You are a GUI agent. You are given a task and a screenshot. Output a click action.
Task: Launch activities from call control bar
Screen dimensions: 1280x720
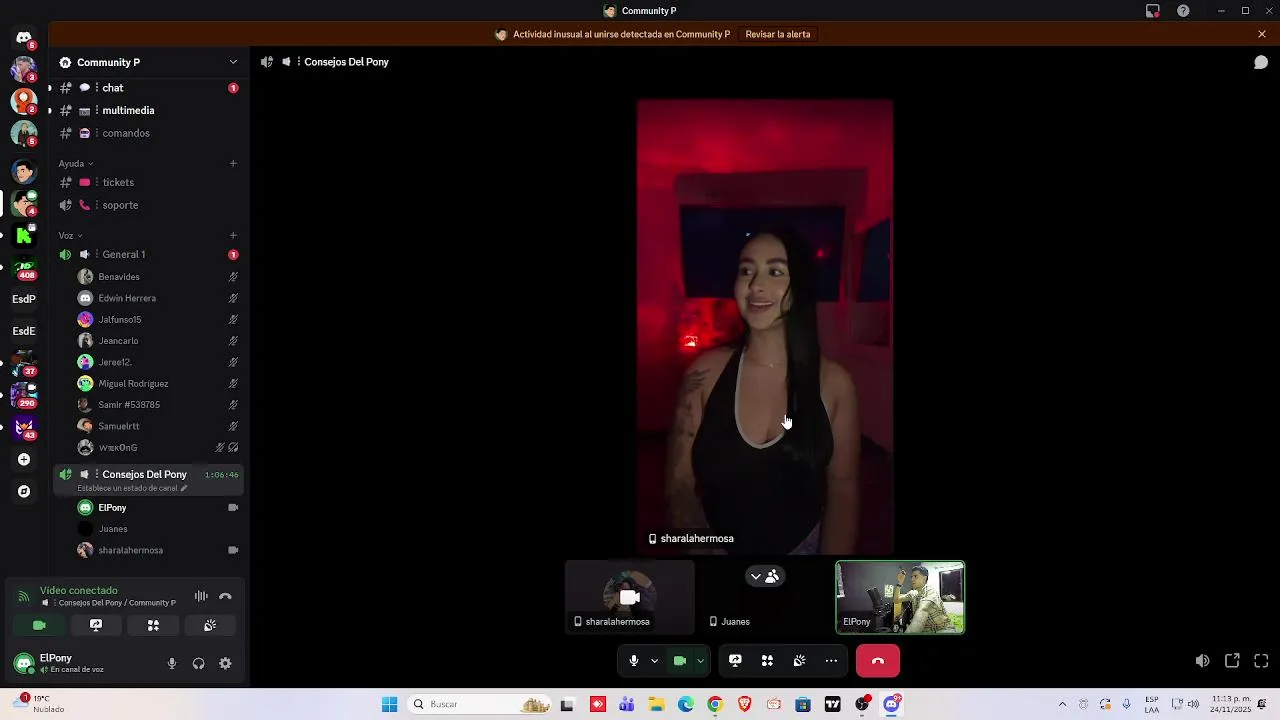tap(767, 661)
